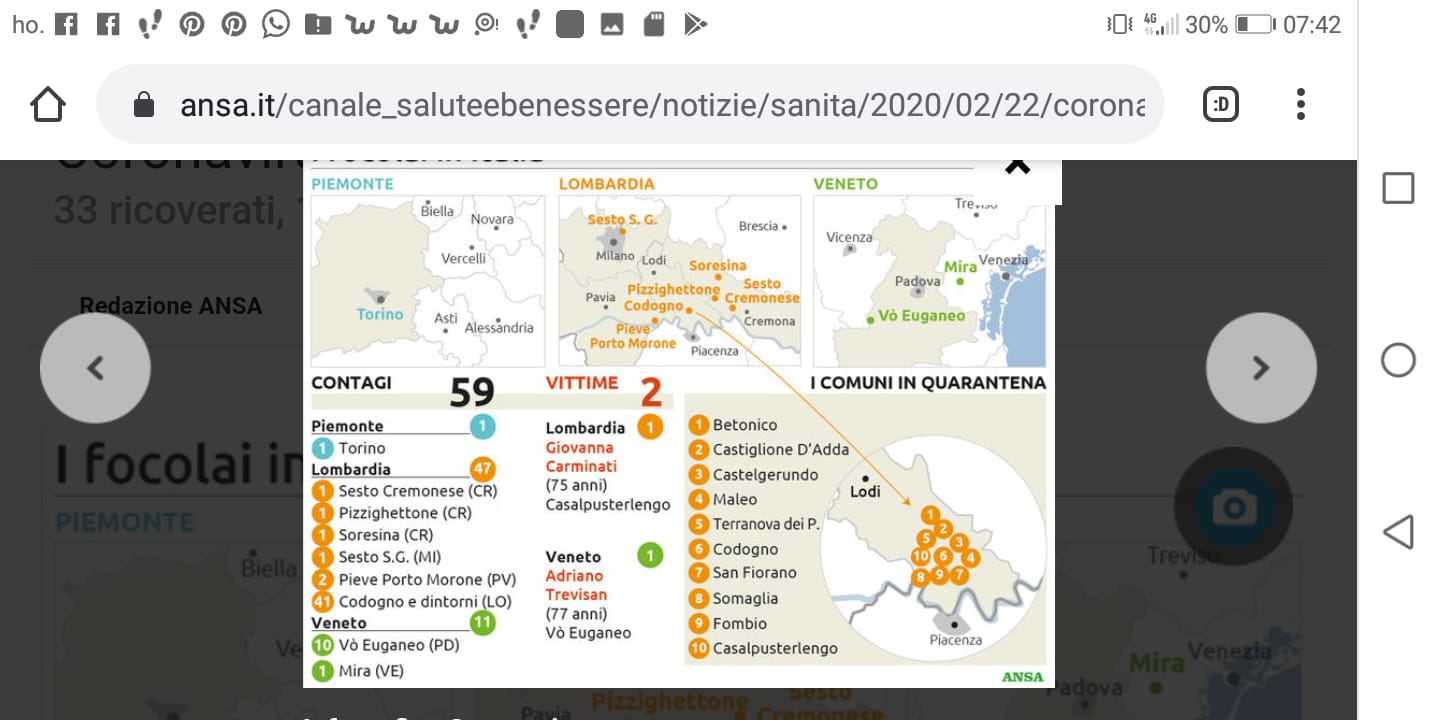Tap the "VENETO" map heading
1440x720 pixels.
coord(845,184)
